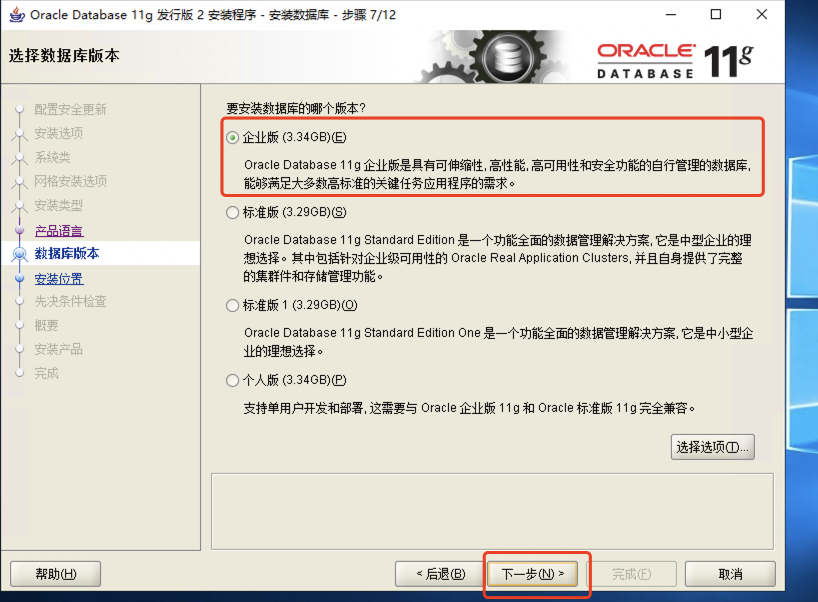The height and width of the screenshot is (602, 818).
Task: Click the 数据库版本 step marker icon
Action: [x=19, y=255]
